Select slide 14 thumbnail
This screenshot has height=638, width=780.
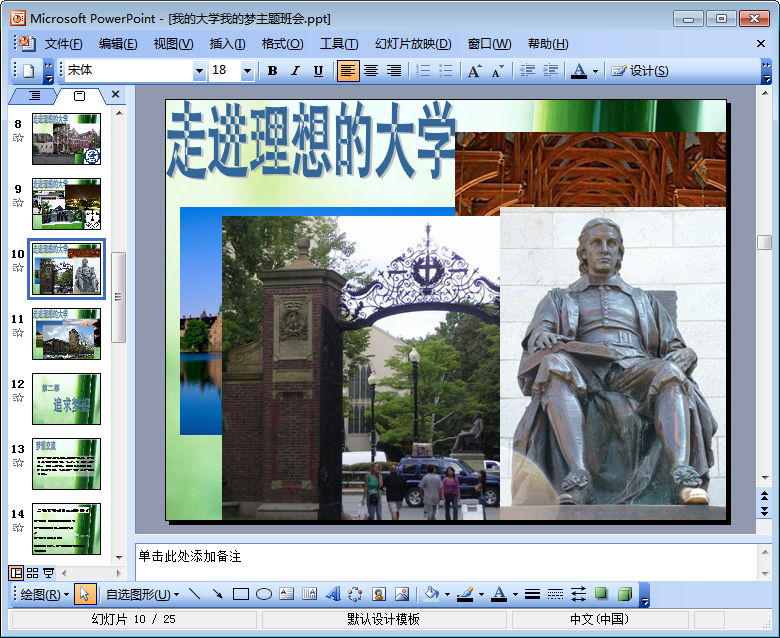click(x=67, y=529)
